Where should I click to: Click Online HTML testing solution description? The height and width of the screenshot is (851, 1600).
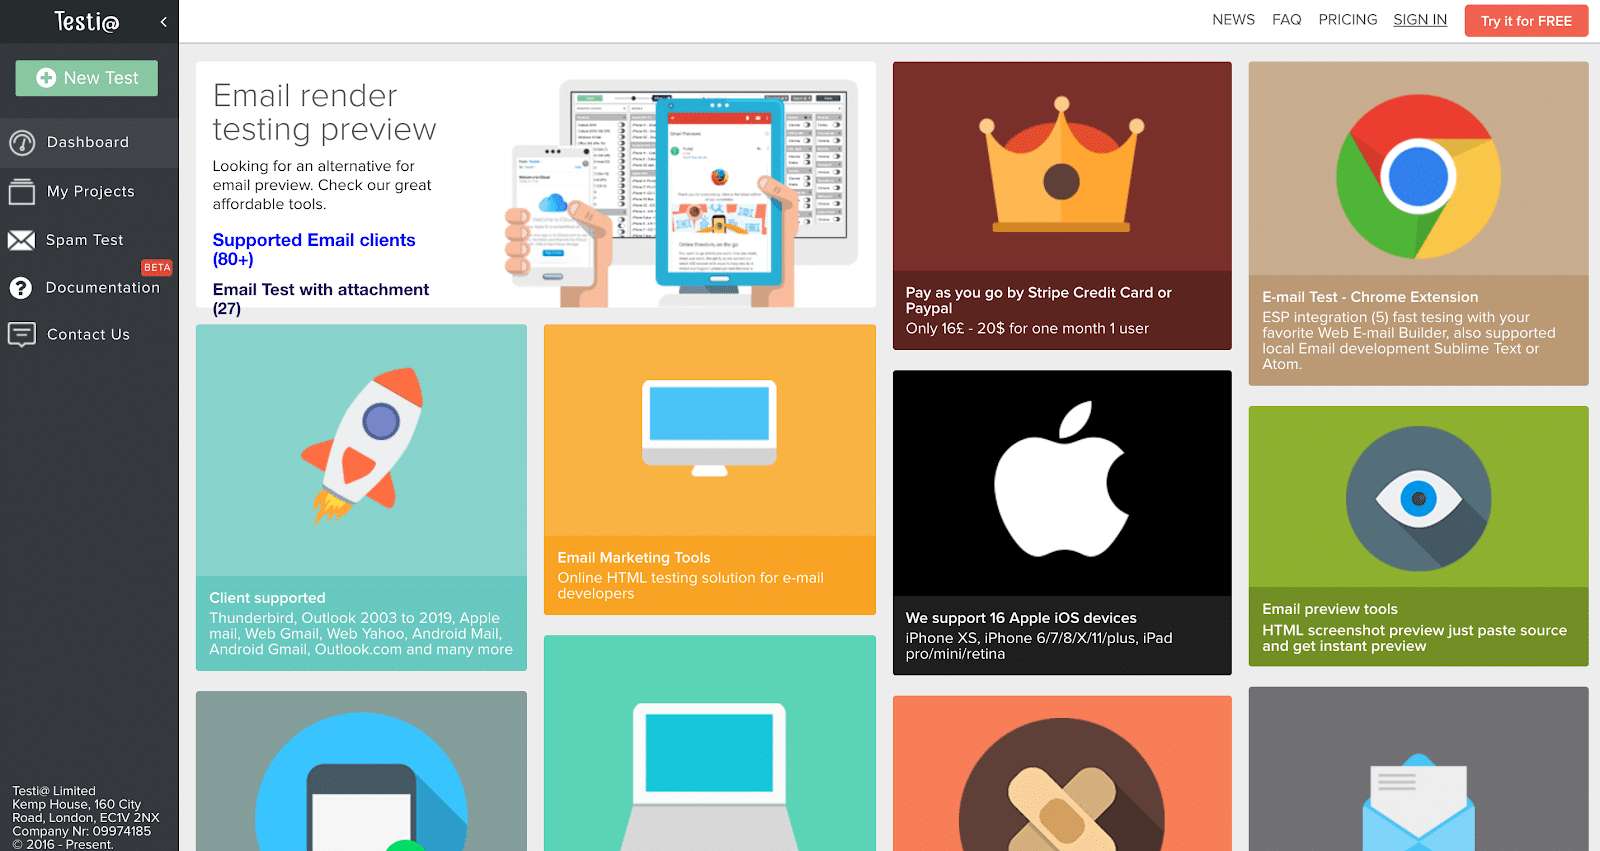[691, 585]
